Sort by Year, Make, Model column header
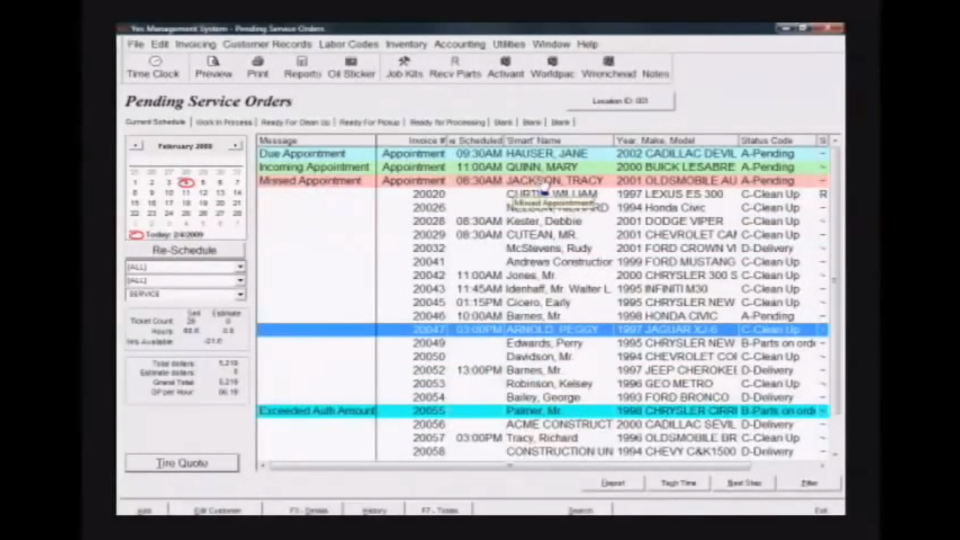The height and width of the screenshot is (540, 960). [676, 140]
